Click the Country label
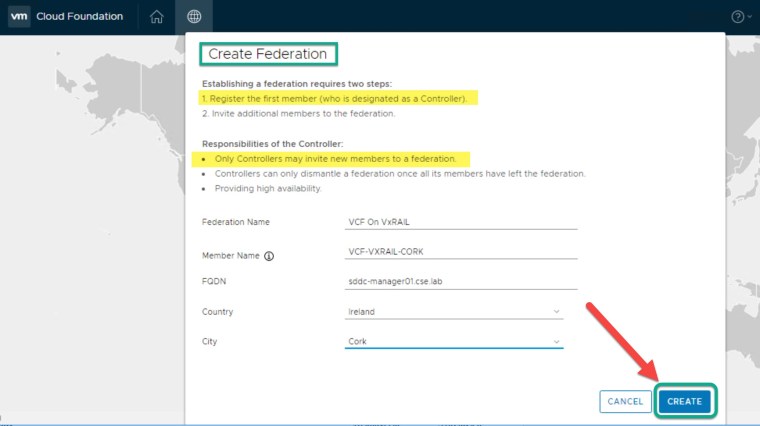 (x=217, y=312)
